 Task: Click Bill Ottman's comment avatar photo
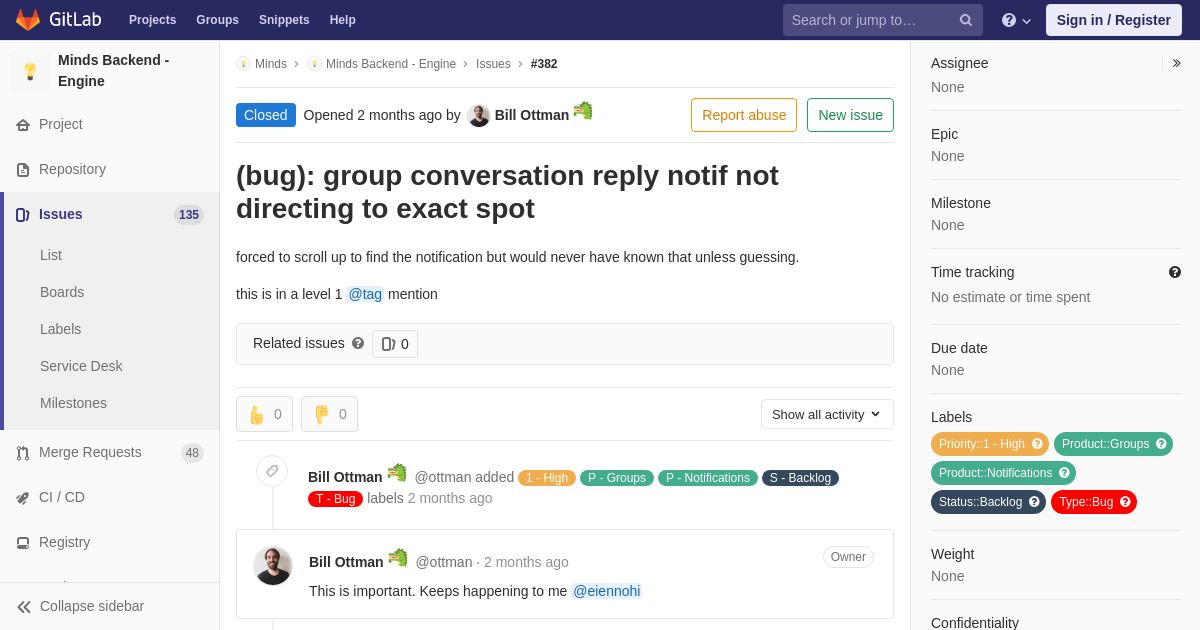pos(273,566)
